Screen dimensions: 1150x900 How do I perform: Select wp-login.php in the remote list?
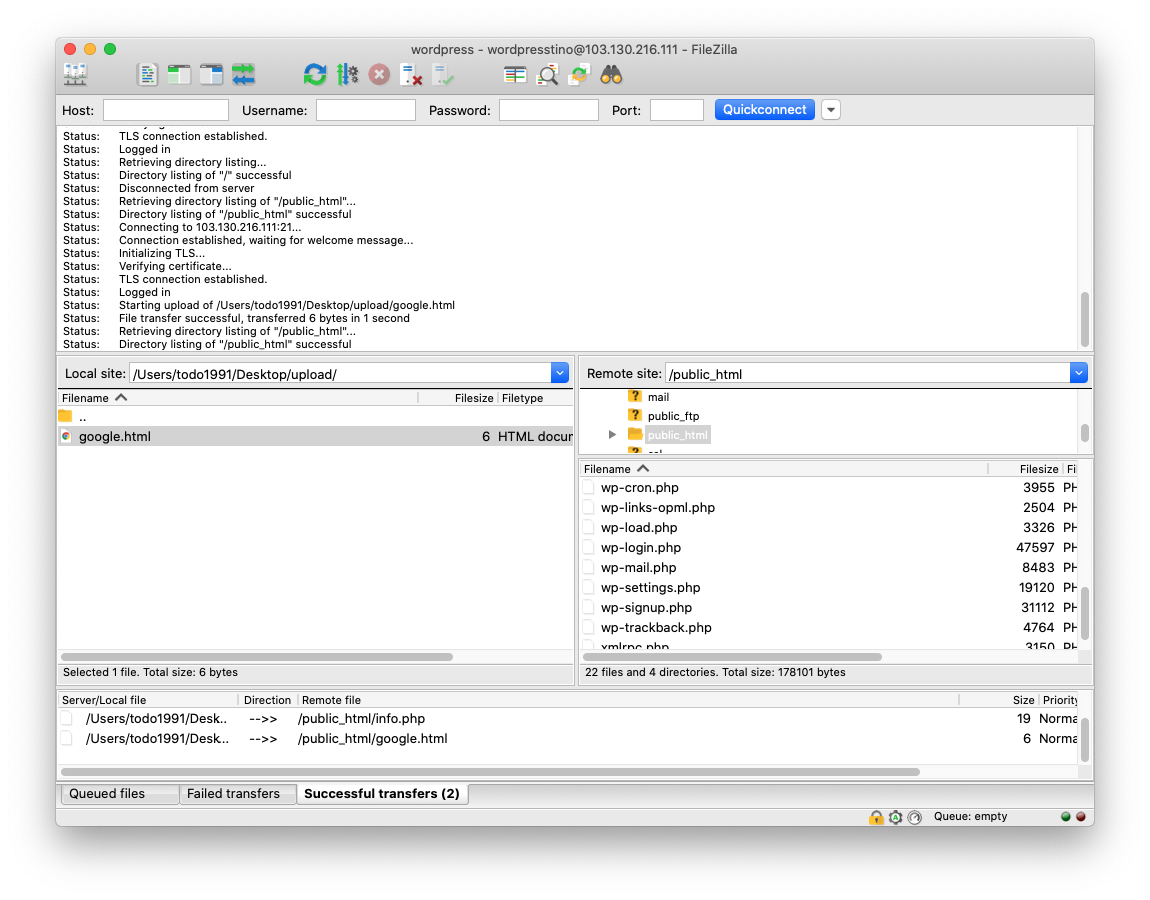[x=829, y=548]
